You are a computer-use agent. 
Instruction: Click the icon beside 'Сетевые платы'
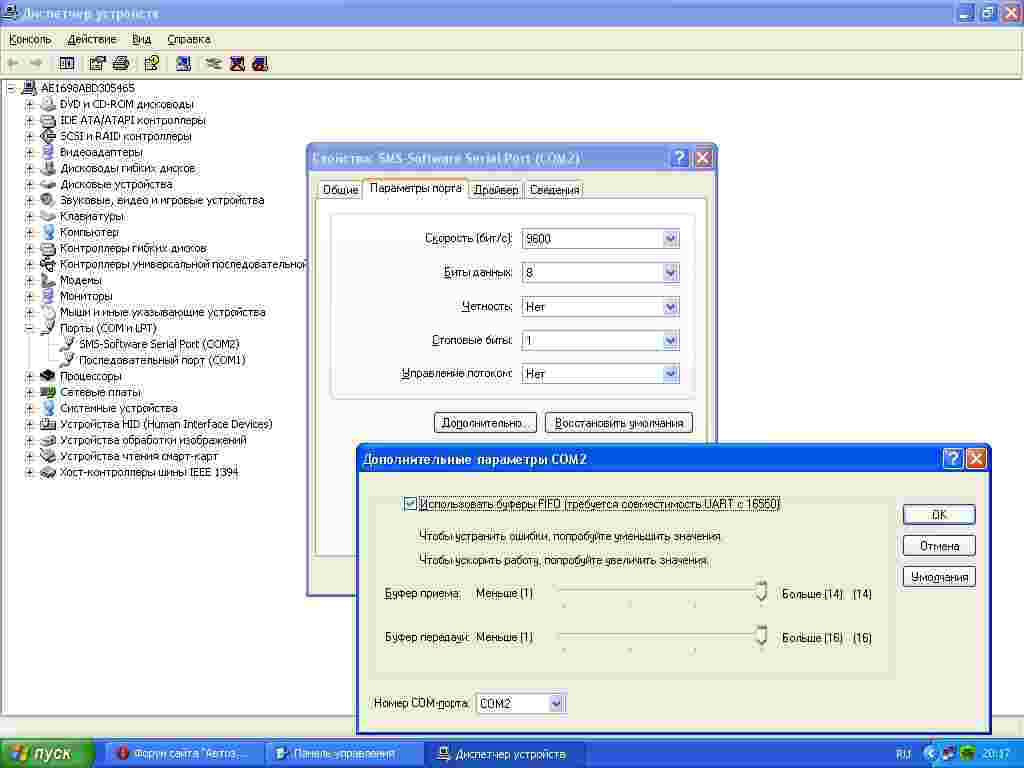pos(48,392)
